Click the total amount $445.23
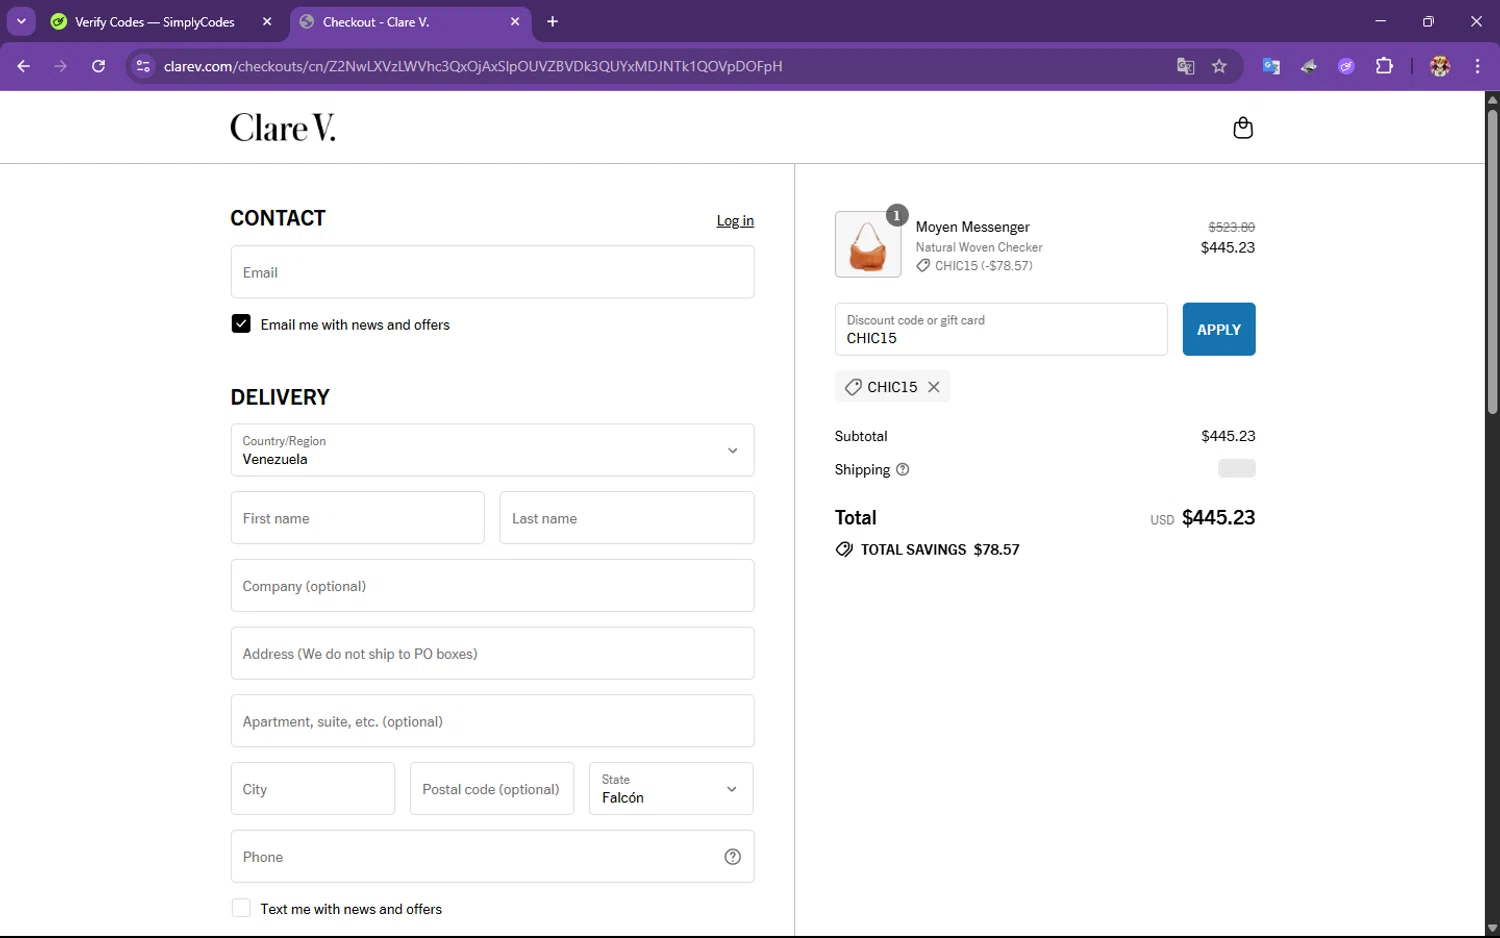Viewport: 1500px width, 938px height. point(1218,518)
